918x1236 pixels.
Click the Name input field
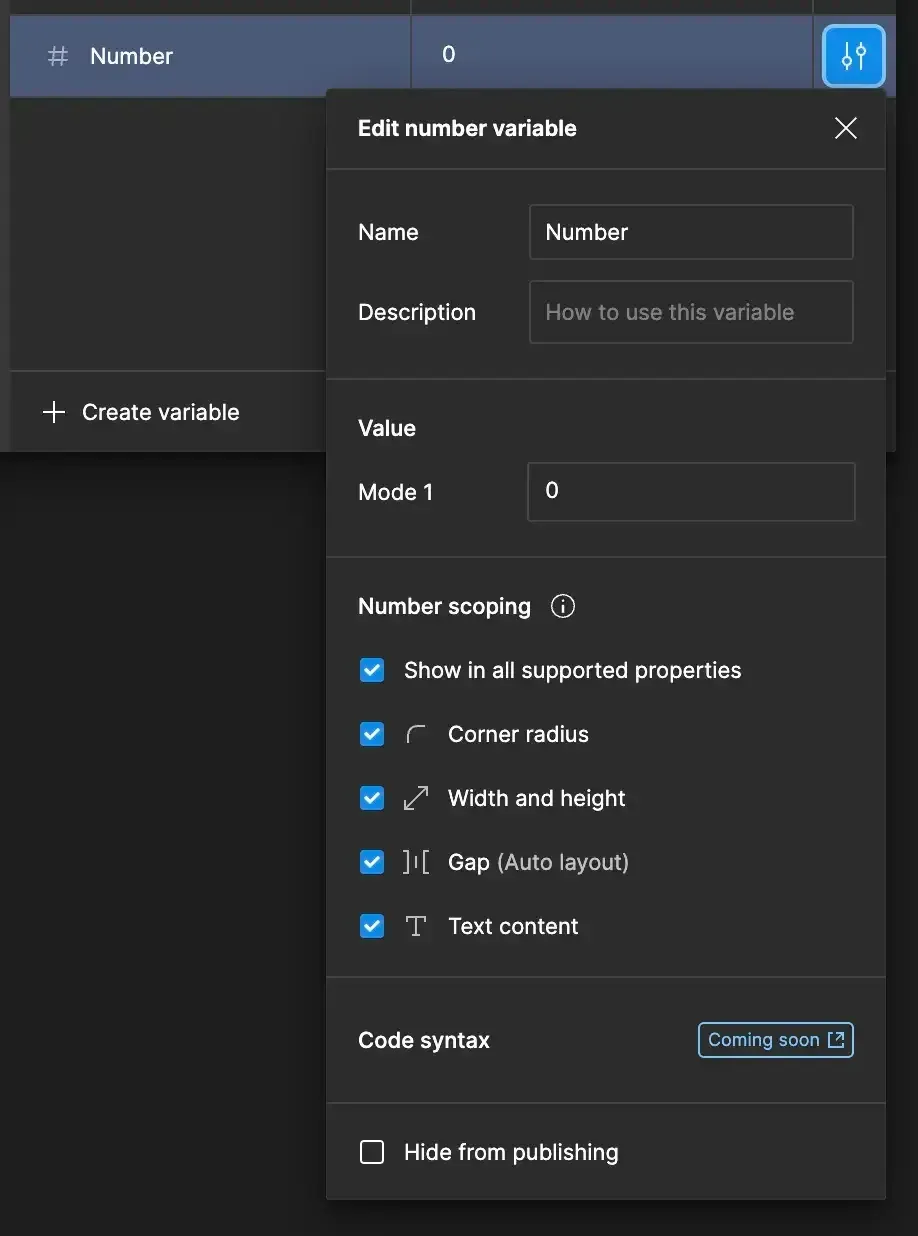coord(690,232)
